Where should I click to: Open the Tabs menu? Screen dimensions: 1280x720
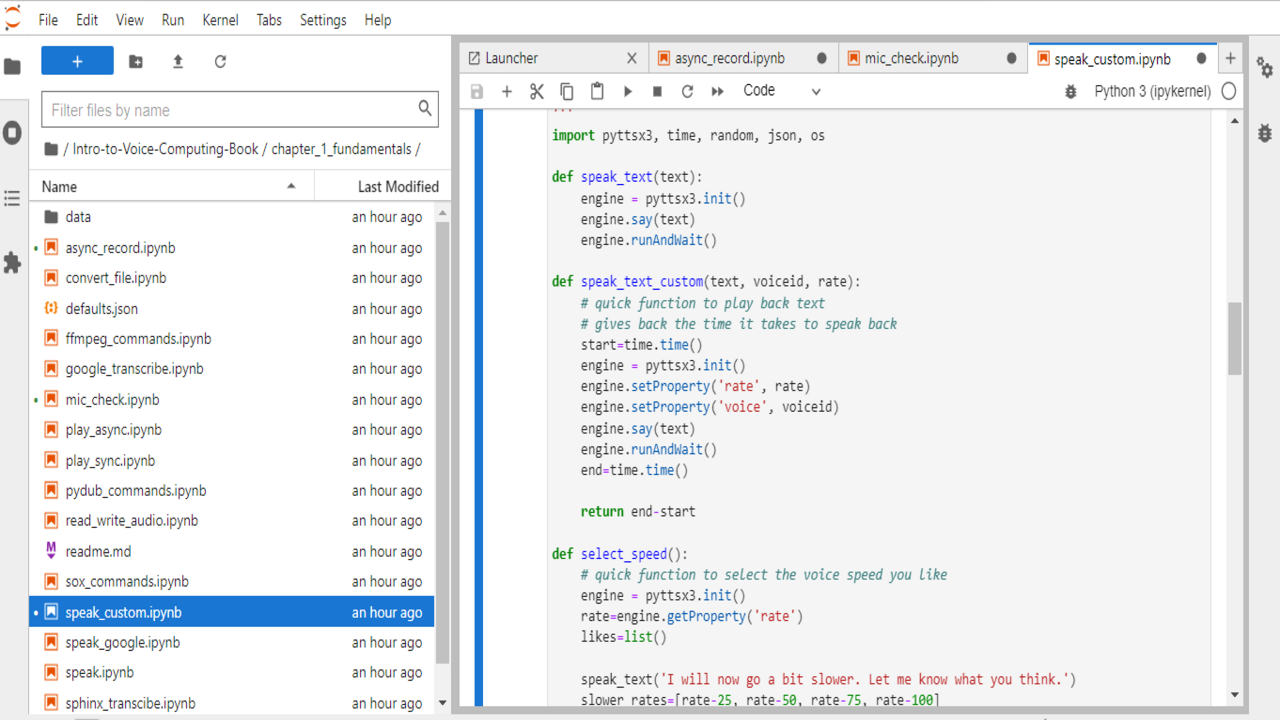(269, 20)
